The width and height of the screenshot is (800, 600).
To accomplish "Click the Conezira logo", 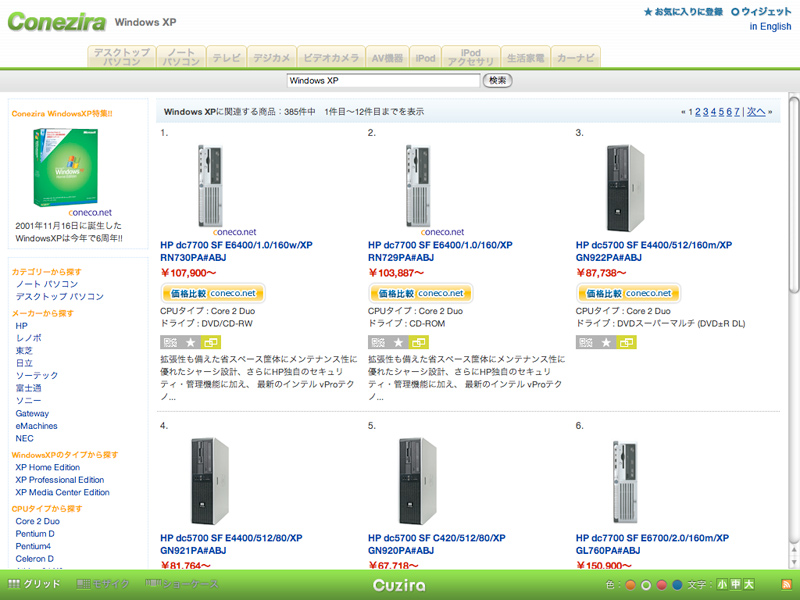I will tap(57, 21).
